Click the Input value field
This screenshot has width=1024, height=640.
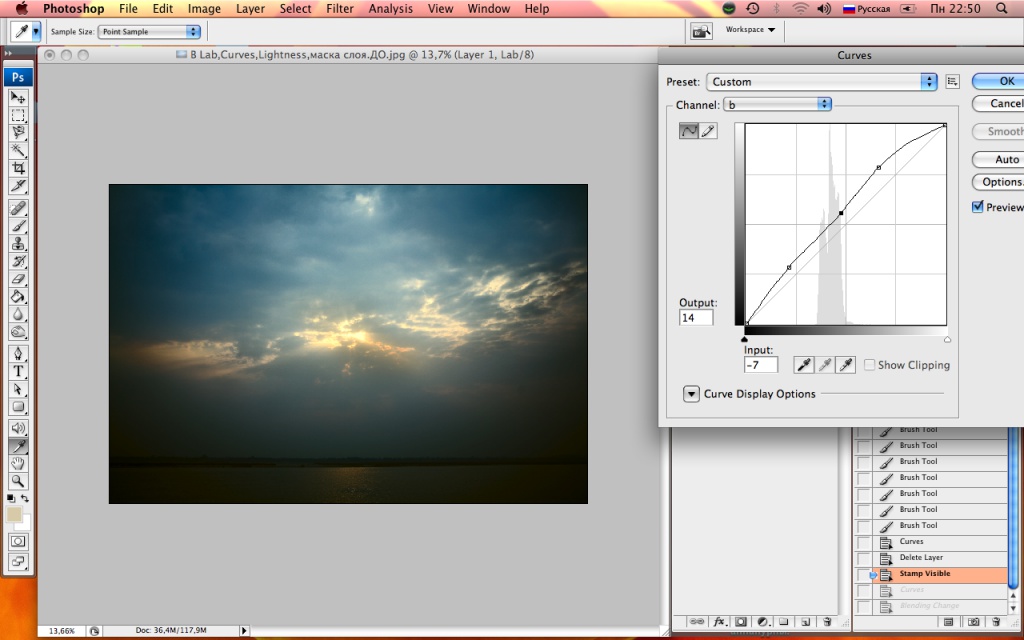click(761, 365)
